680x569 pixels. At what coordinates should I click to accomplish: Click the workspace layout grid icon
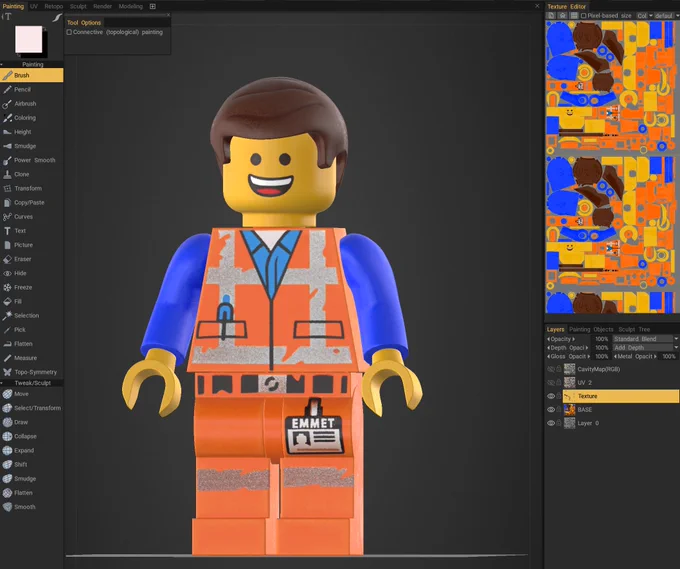point(153,6)
